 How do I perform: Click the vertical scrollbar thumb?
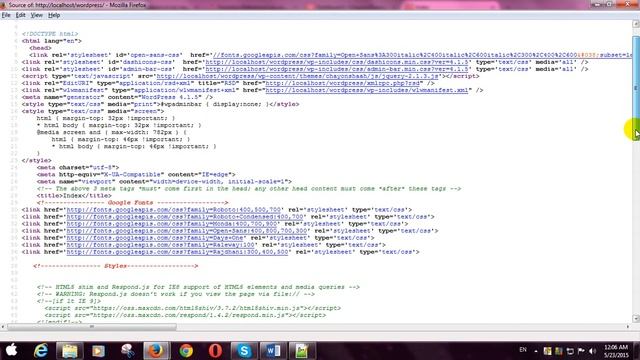[636, 88]
